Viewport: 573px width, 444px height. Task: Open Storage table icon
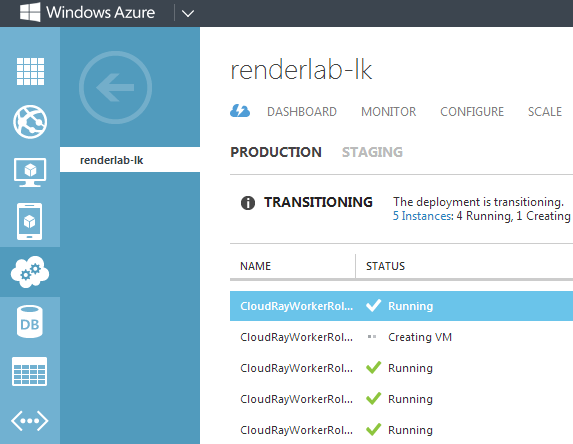(x=30, y=371)
